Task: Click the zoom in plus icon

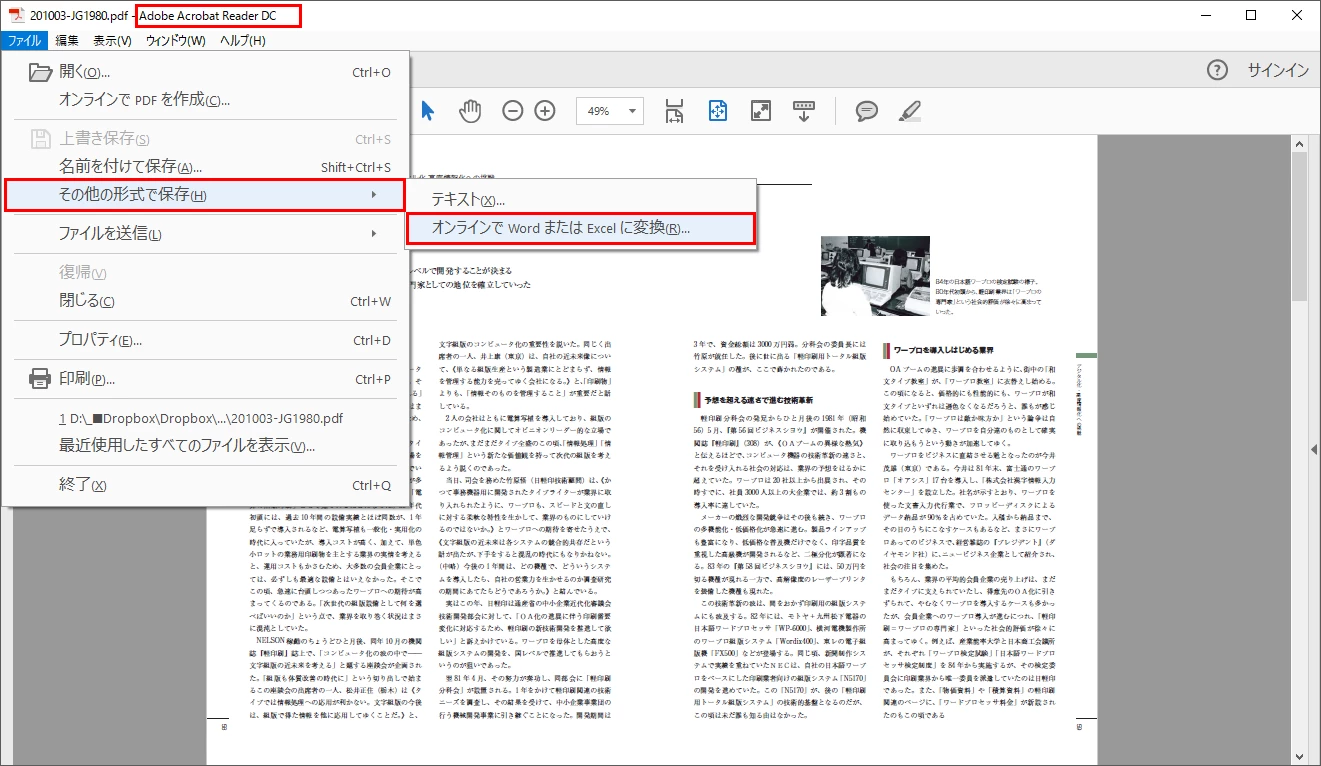Action: point(545,111)
